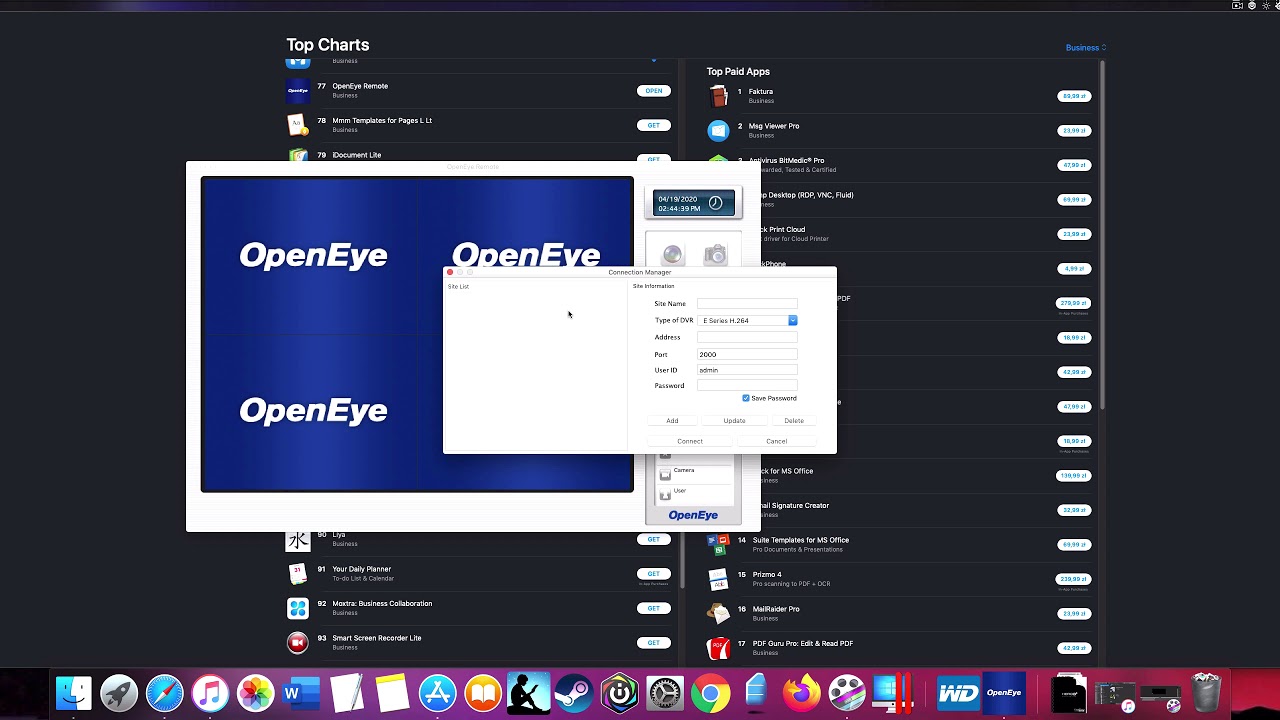Click the Camera panel icon in OpenEye Remote
The height and width of the screenshot is (720, 1280).
coord(665,474)
